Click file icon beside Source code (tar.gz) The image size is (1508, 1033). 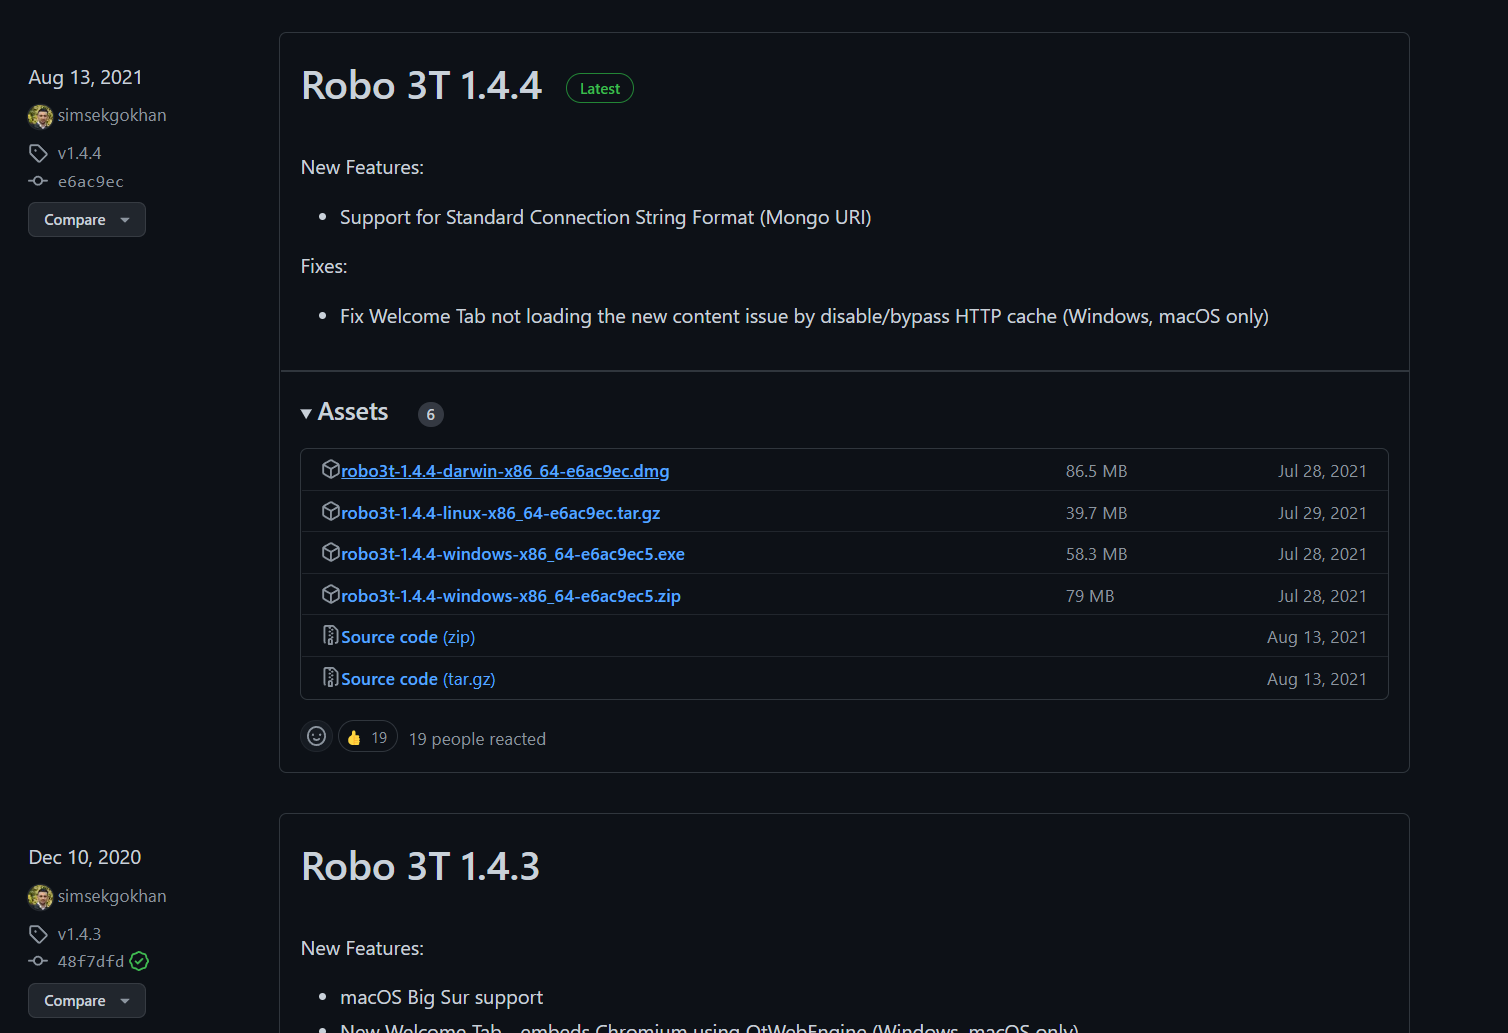point(331,677)
